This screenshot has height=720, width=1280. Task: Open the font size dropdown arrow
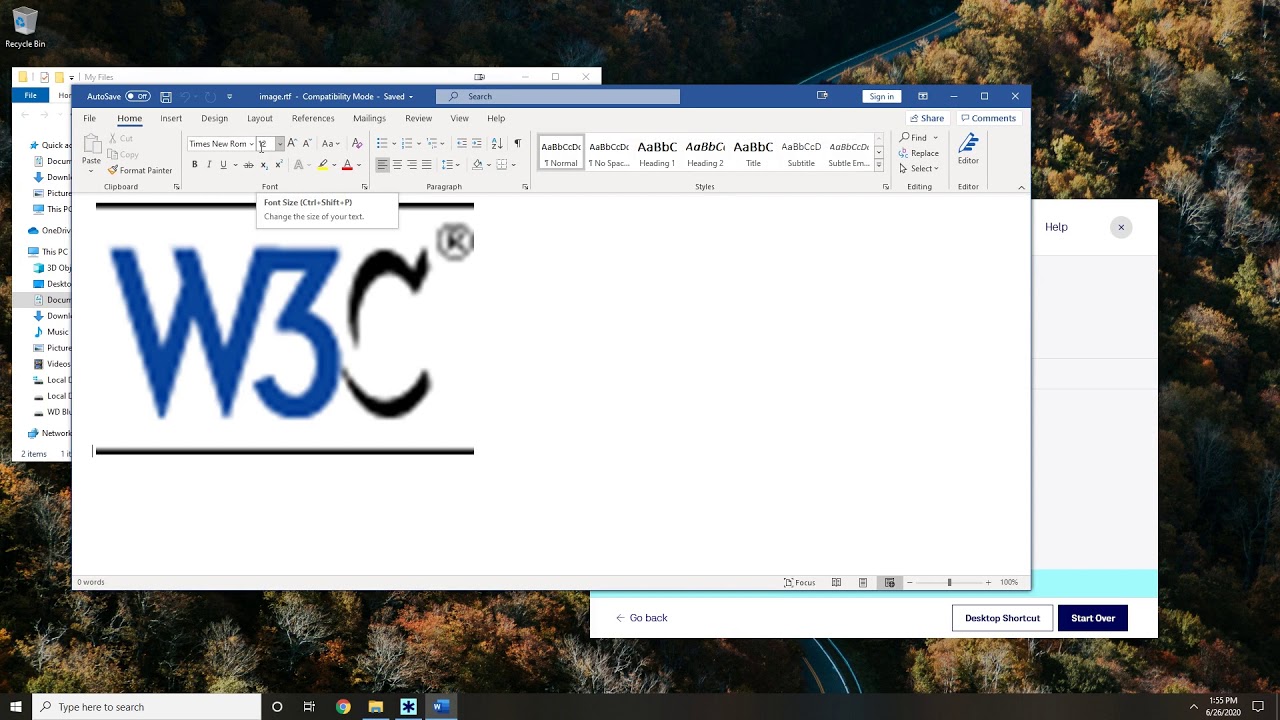click(x=280, y=144)
